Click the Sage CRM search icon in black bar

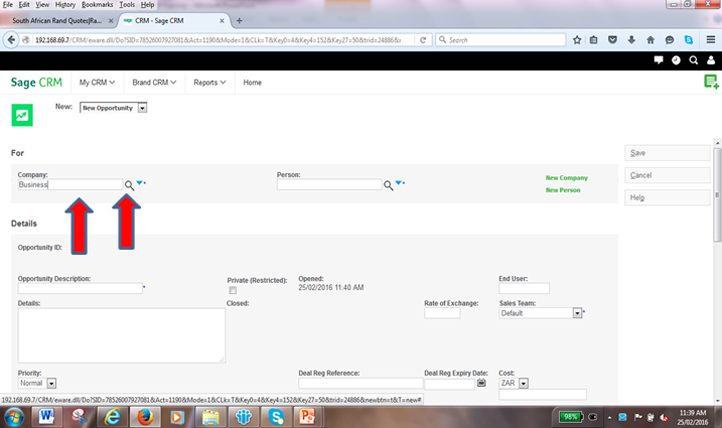click(x=693, y=60)
